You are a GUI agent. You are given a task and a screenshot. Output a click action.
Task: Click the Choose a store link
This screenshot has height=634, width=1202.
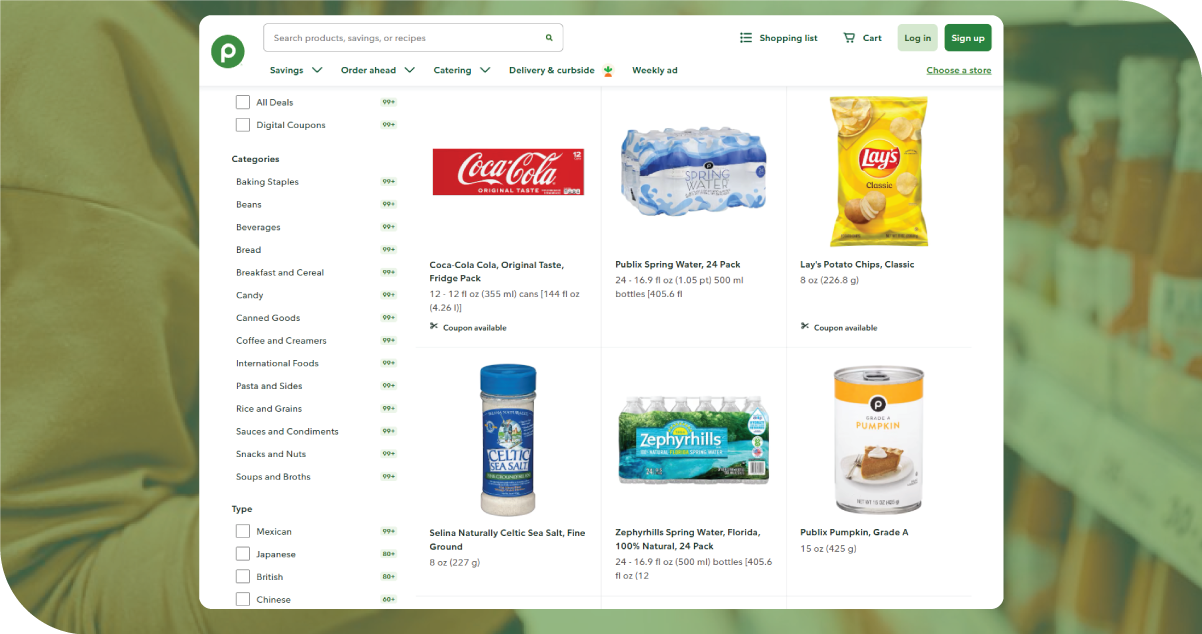(958, 71)
